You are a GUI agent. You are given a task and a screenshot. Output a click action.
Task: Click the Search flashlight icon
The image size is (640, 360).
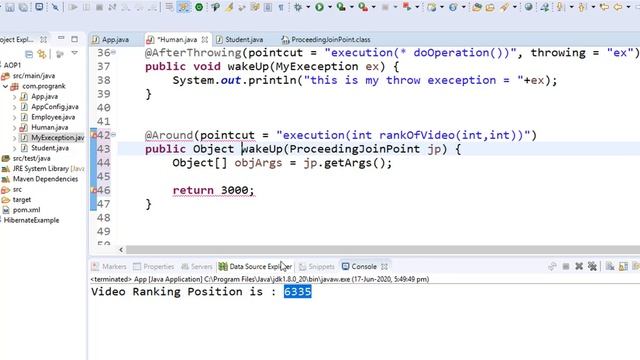click(505, 7)
